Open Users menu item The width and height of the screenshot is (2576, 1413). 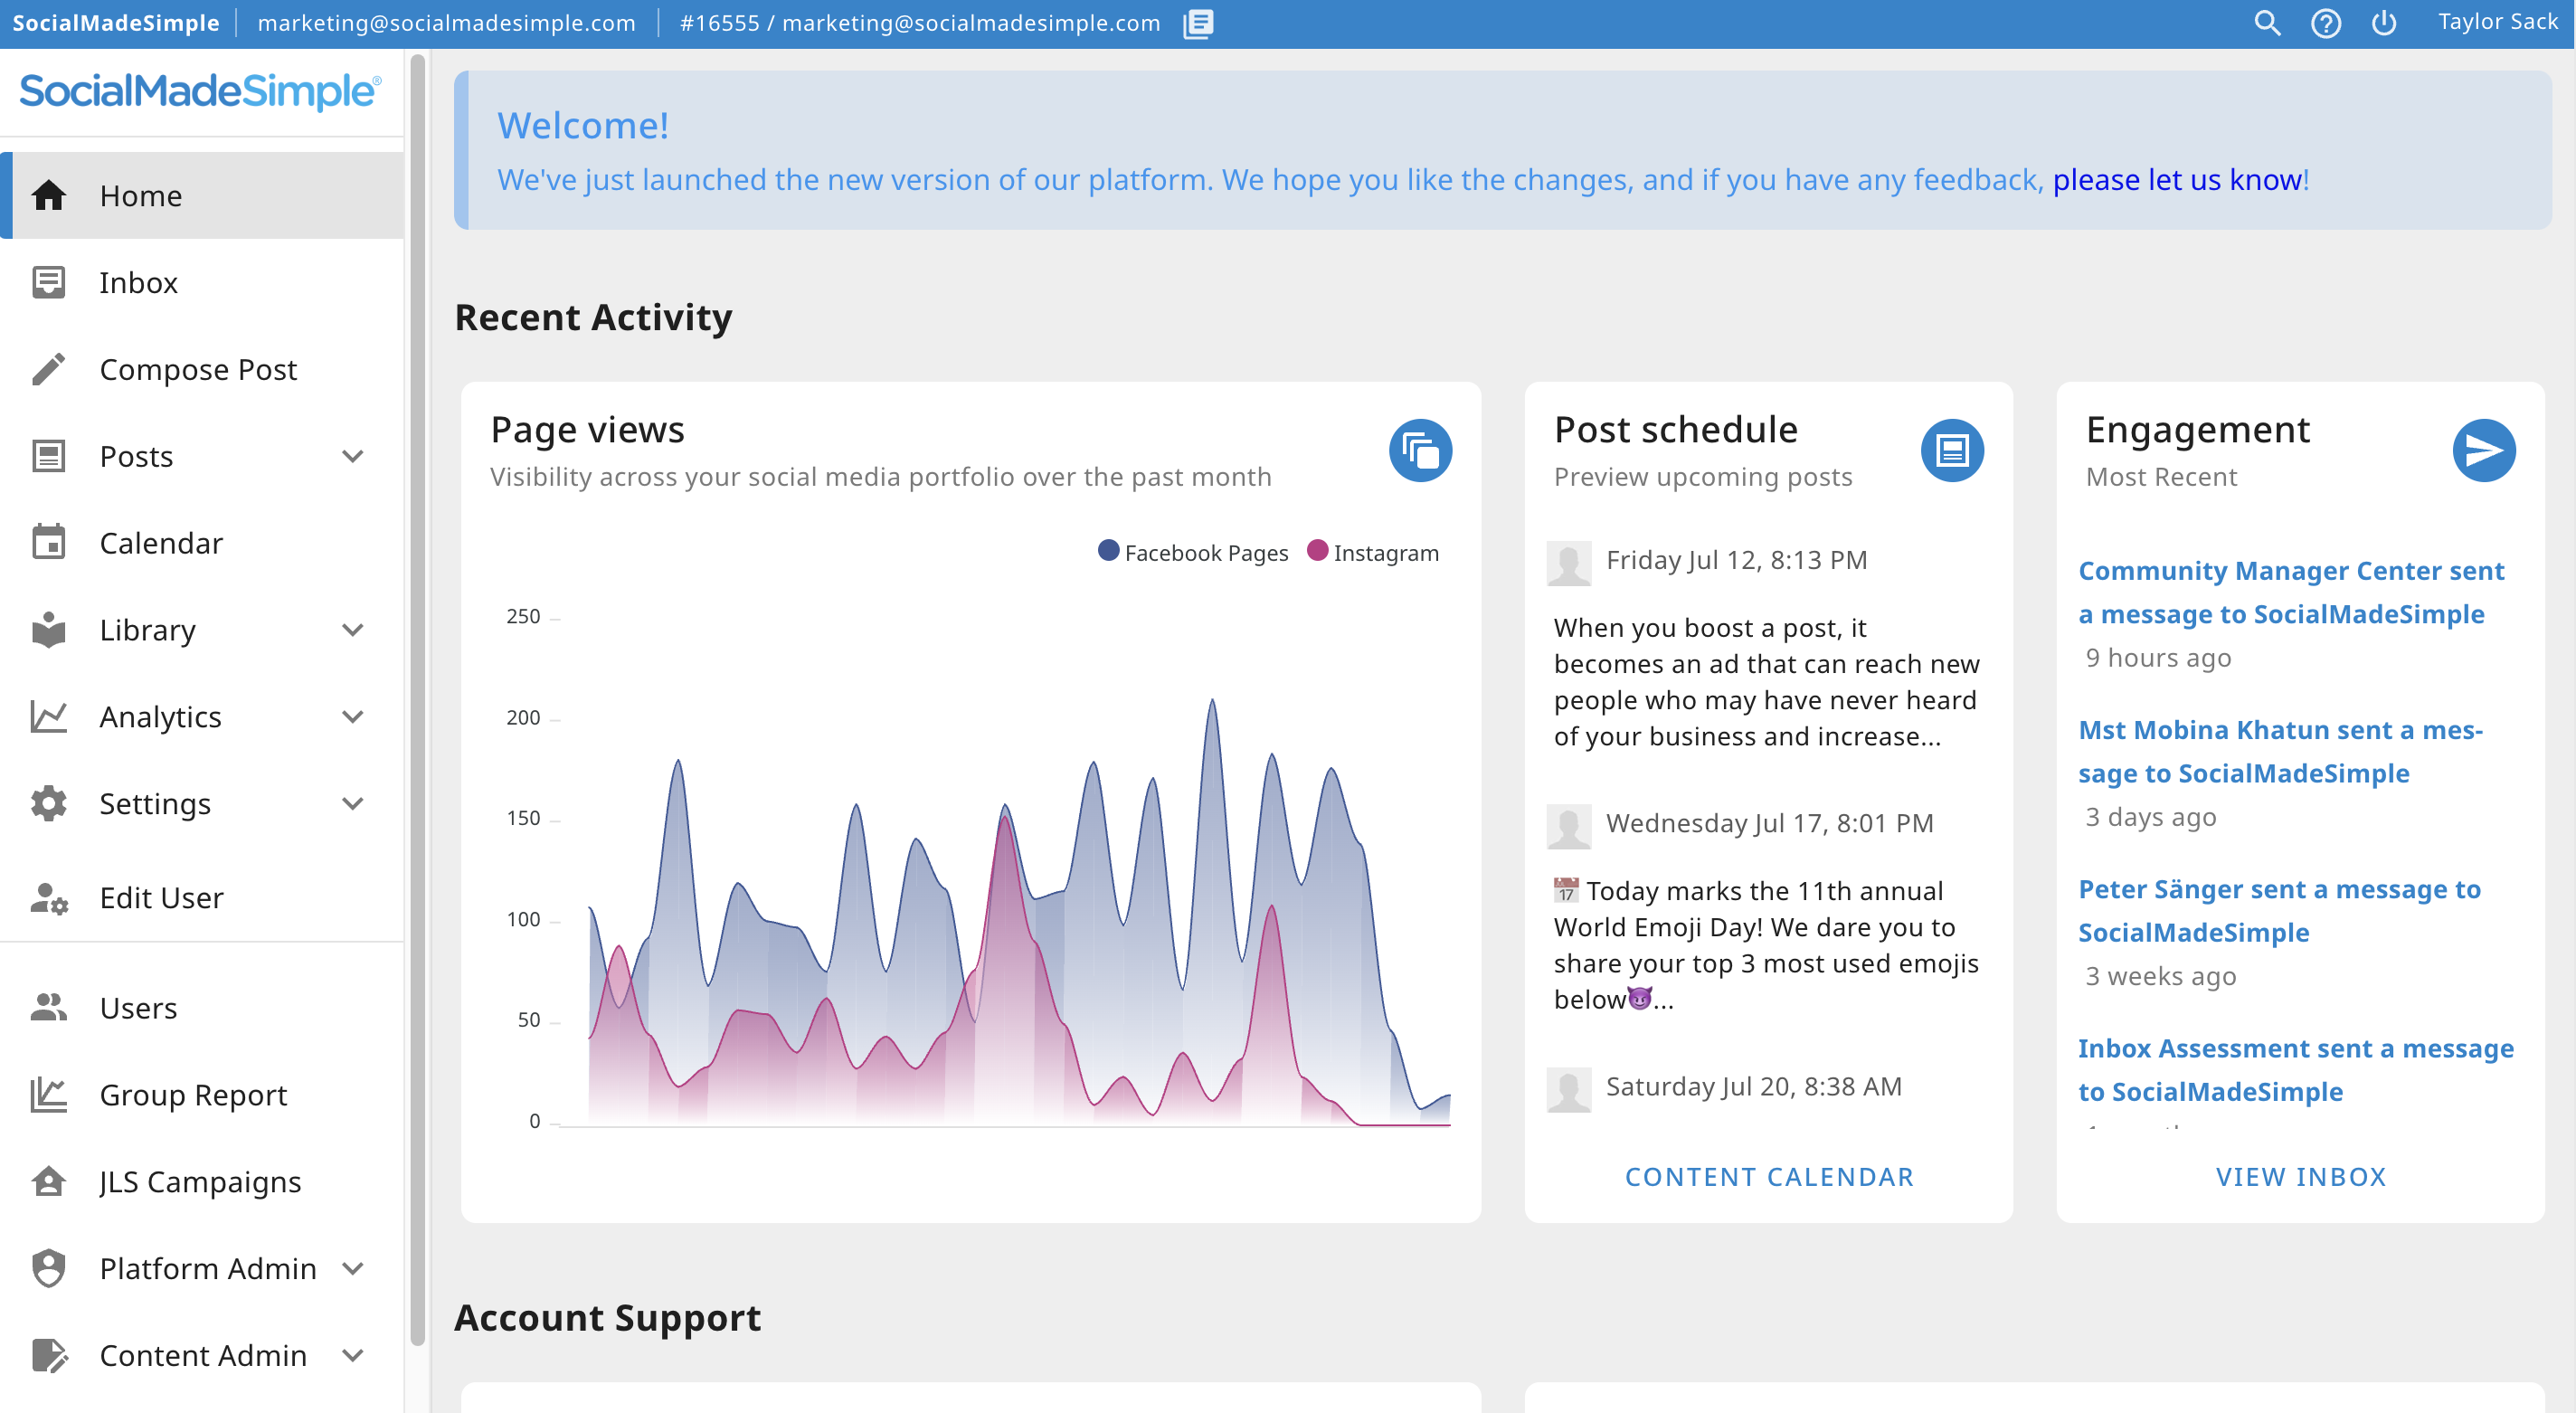[x=203, y=1008]
